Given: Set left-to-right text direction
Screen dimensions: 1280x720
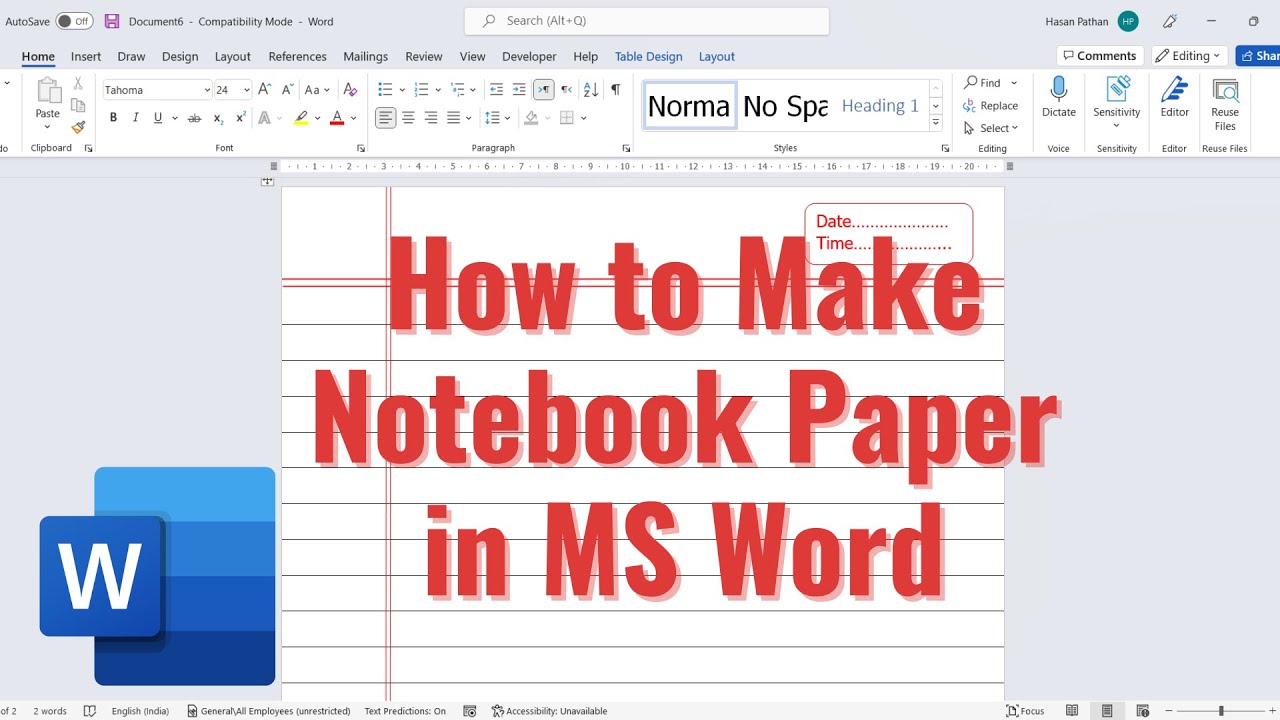Looking at the screenshot, I should (543, 90).
